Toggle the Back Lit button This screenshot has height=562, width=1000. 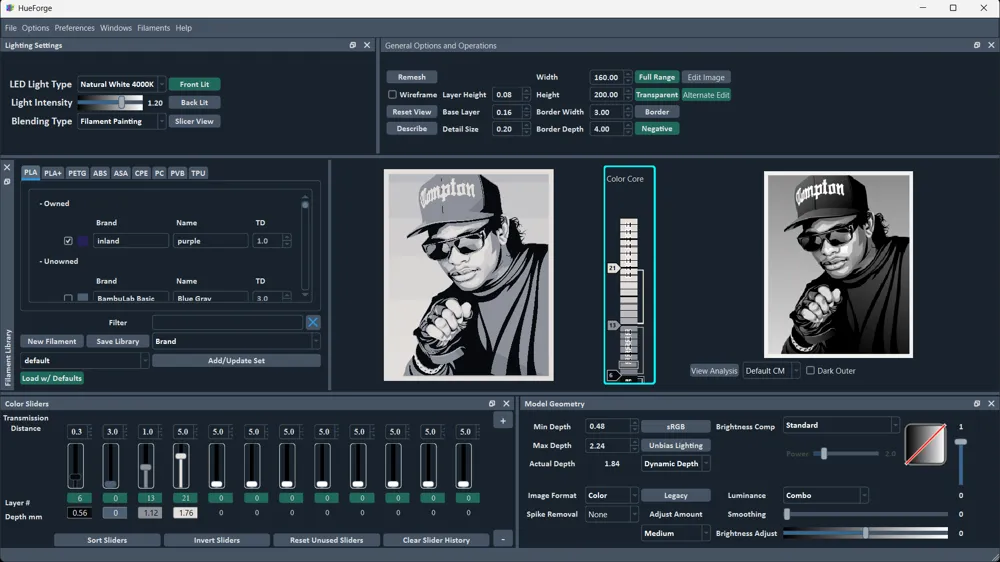(x=195, y=103)
